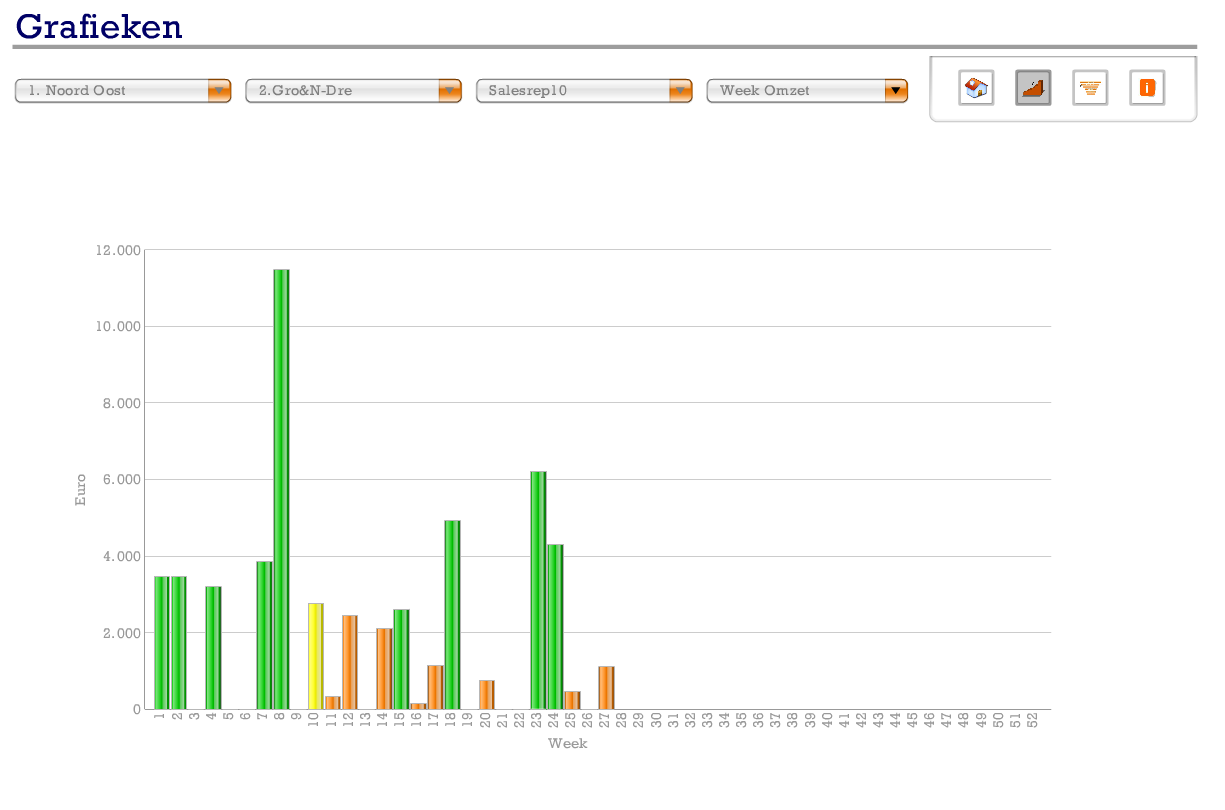Click the 'Grafieken' page heading
The width and height of the screenshot is (1225, 810).
click(x=99, y=26)
